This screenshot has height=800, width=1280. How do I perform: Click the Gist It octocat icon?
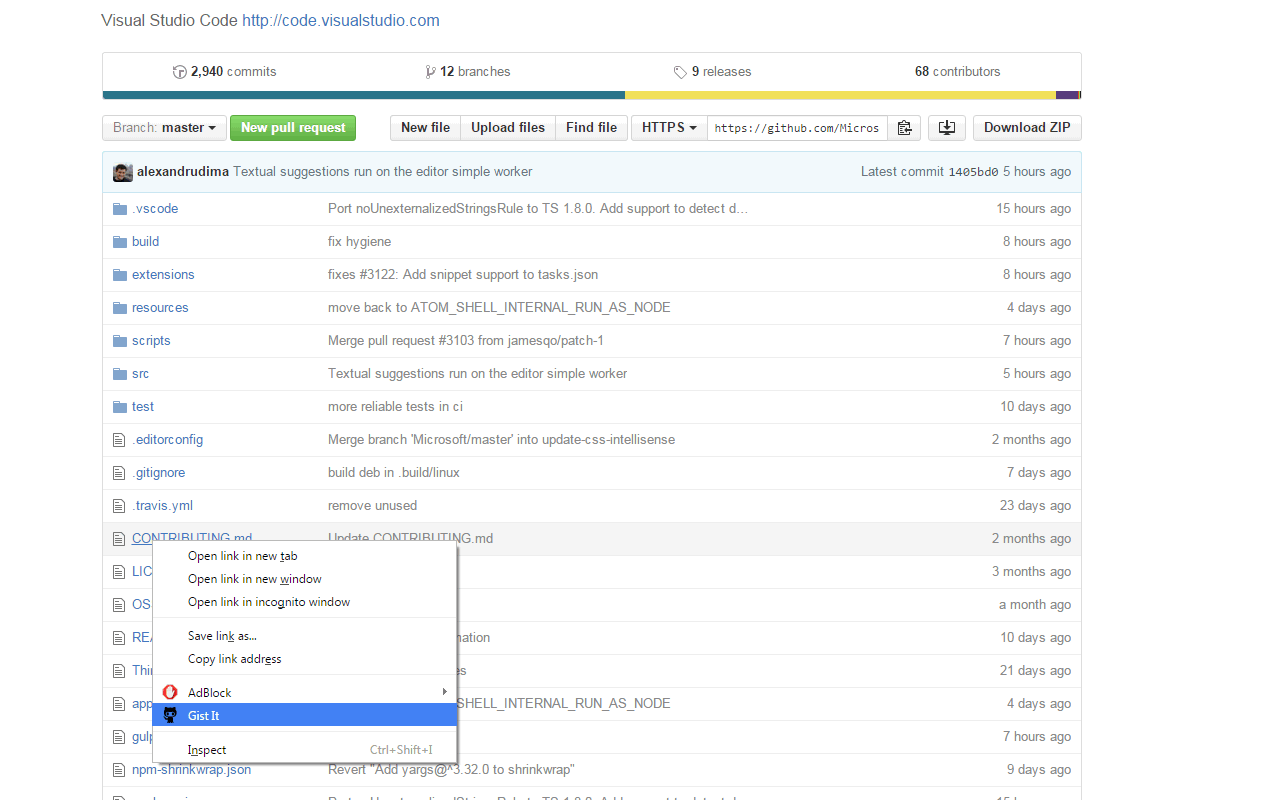click(x=170, y=715)
